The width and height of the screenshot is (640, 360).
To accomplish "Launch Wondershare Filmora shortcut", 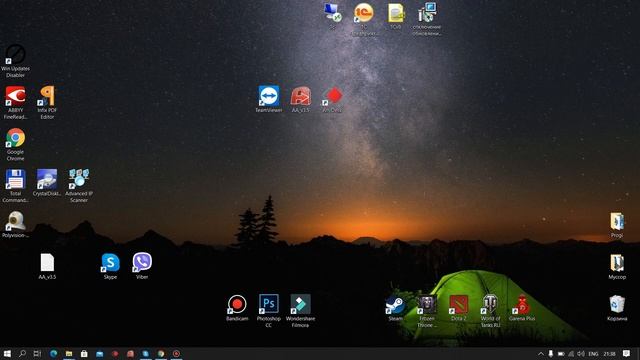I will (300, 311).
